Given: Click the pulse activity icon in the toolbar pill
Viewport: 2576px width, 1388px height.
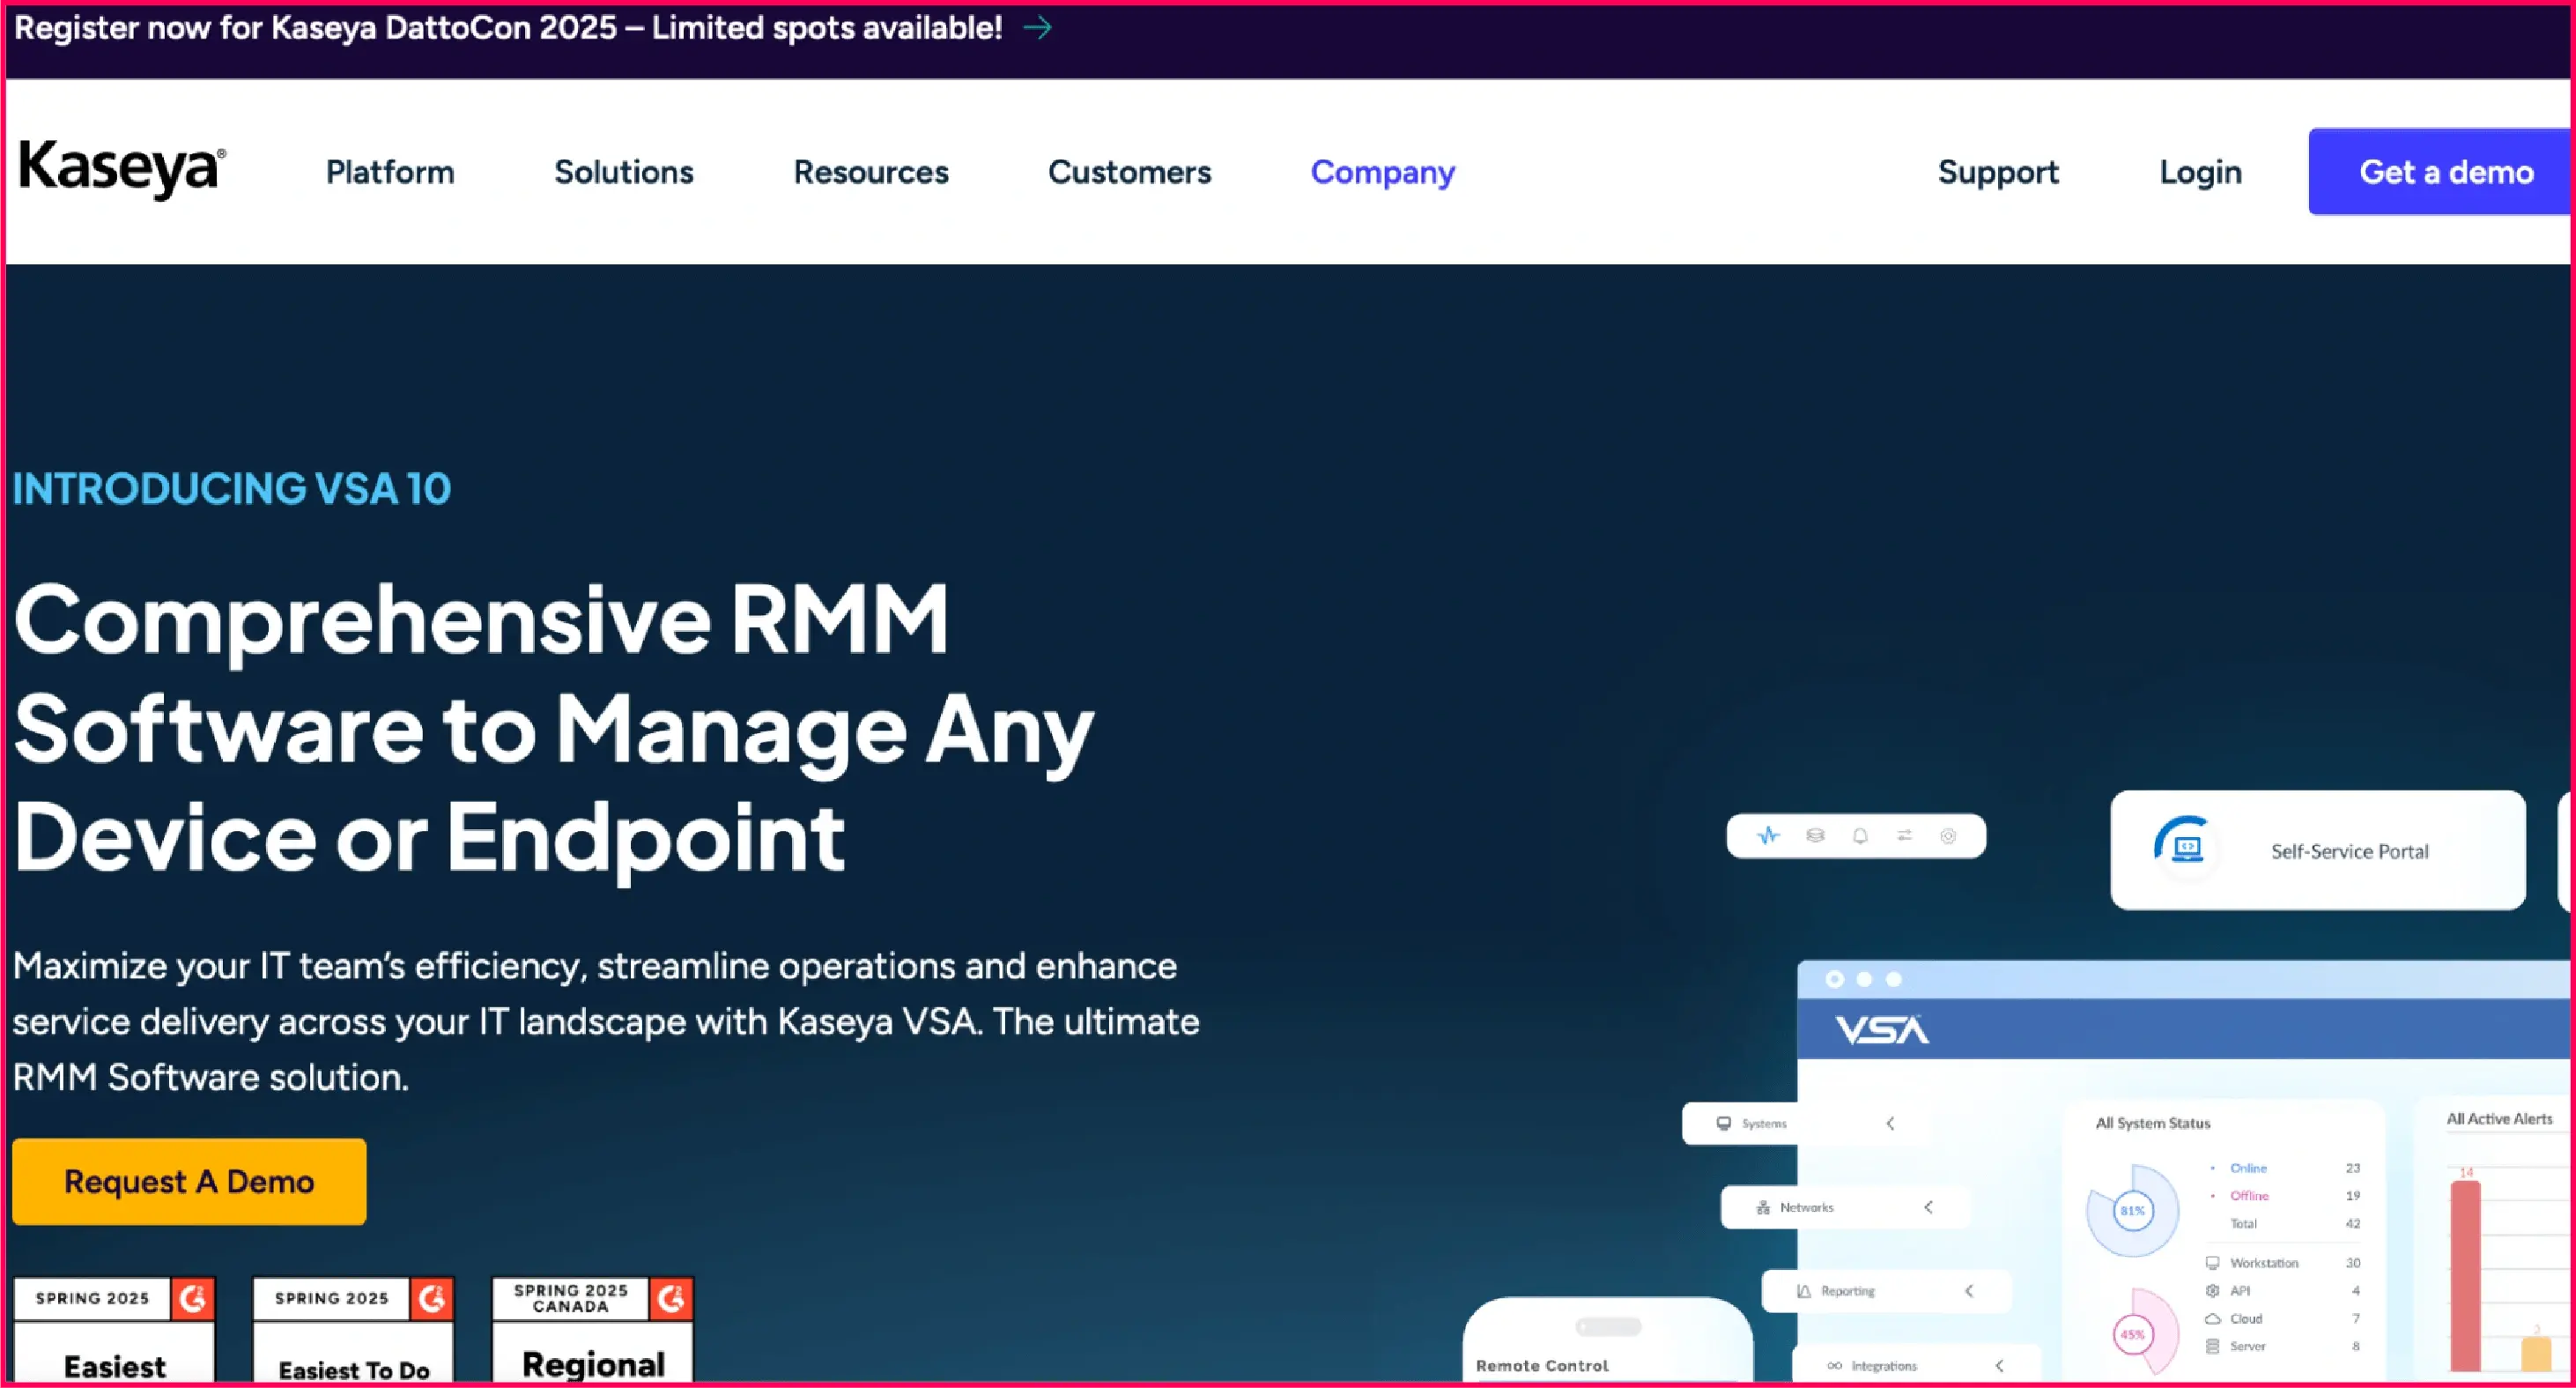Looking at the screenshot, I should pyautogui.click(x=1768, y=836).
